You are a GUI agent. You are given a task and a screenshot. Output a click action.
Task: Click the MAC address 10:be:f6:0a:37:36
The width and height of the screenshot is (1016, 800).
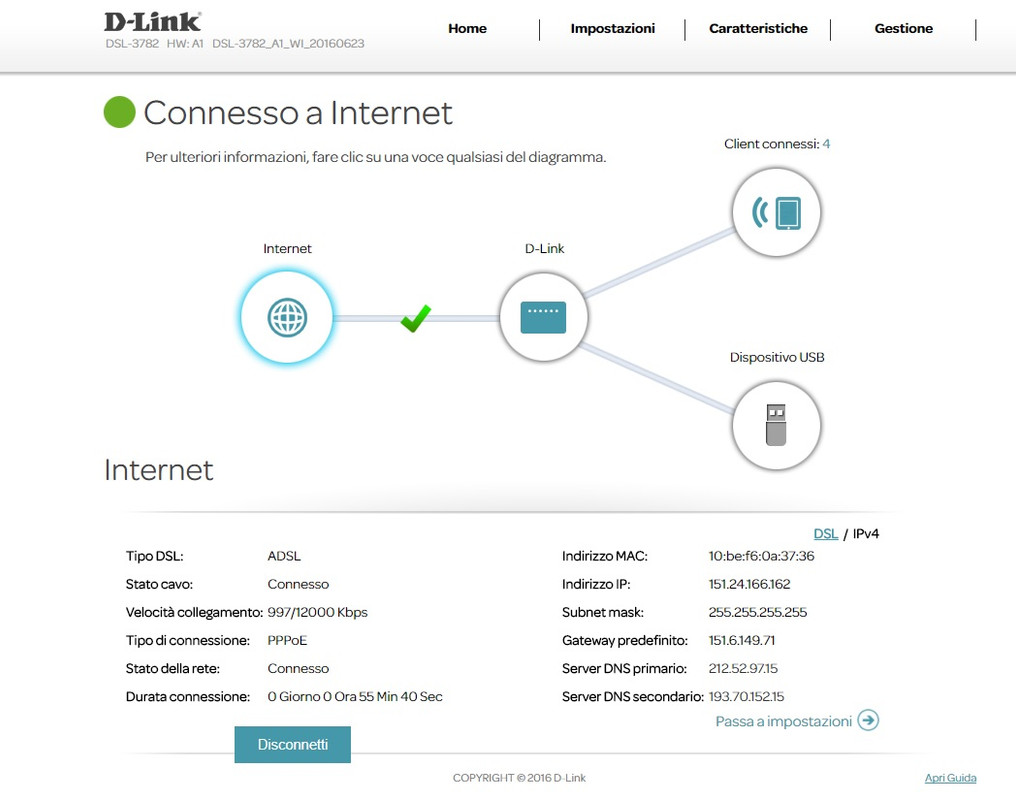coord(761,556)
